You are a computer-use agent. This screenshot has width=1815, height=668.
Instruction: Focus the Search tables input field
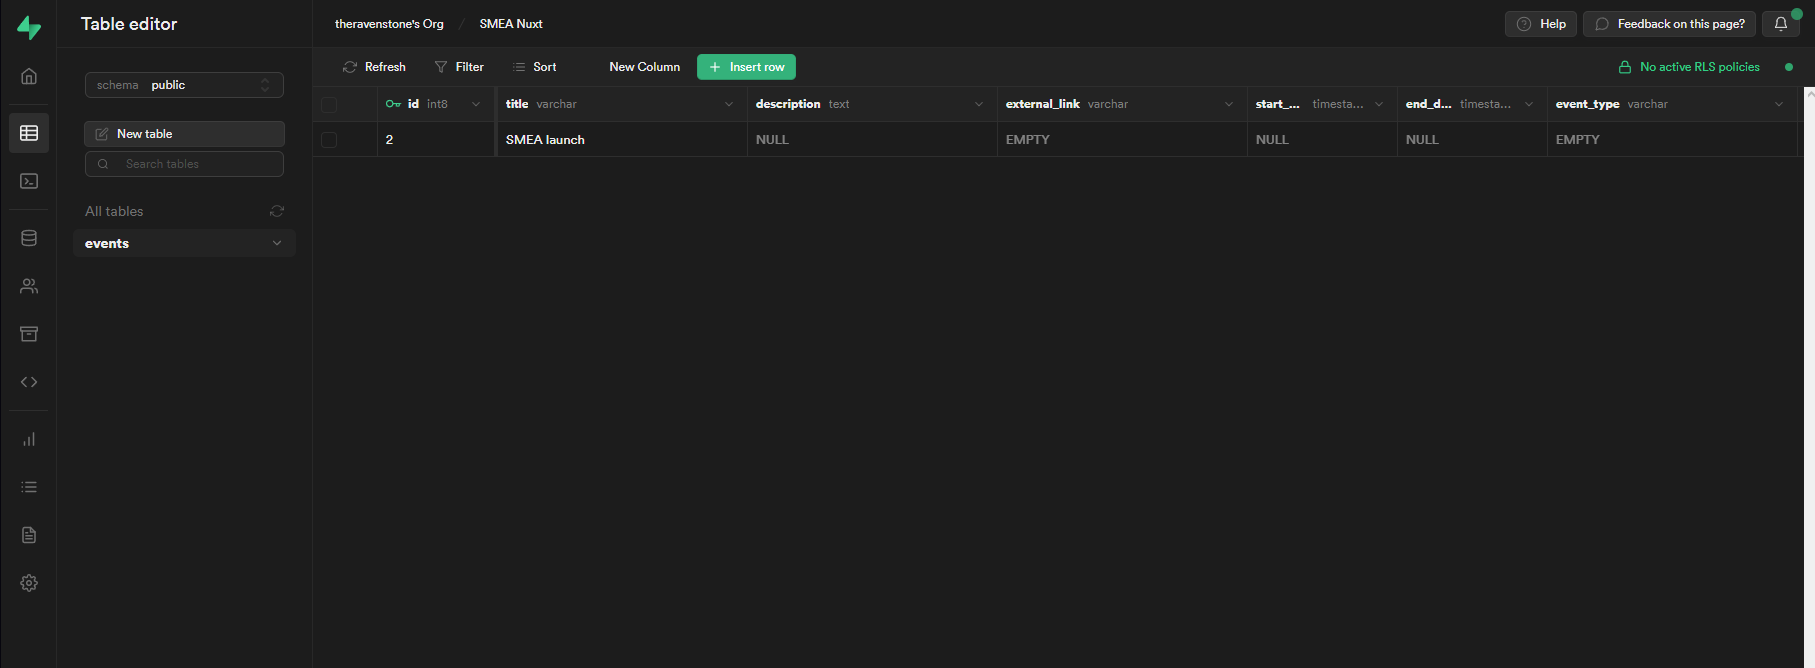click(184, 164)
